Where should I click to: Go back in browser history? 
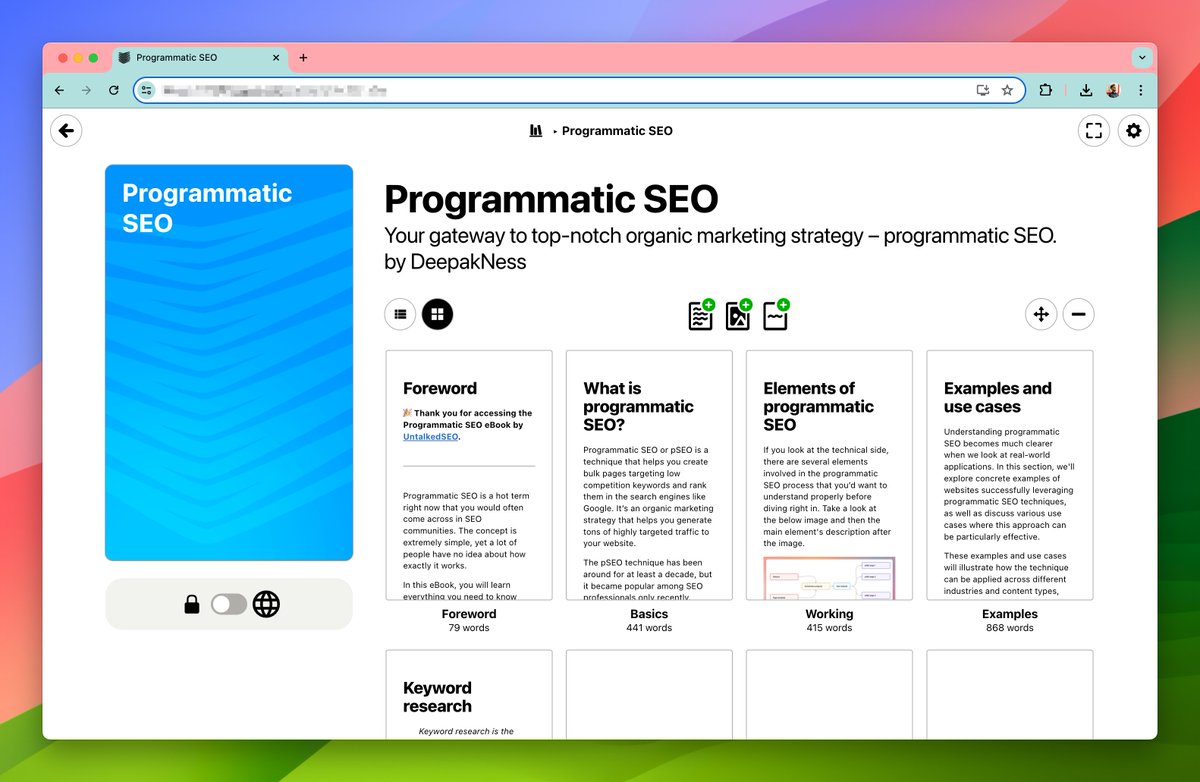coord(59,90)
